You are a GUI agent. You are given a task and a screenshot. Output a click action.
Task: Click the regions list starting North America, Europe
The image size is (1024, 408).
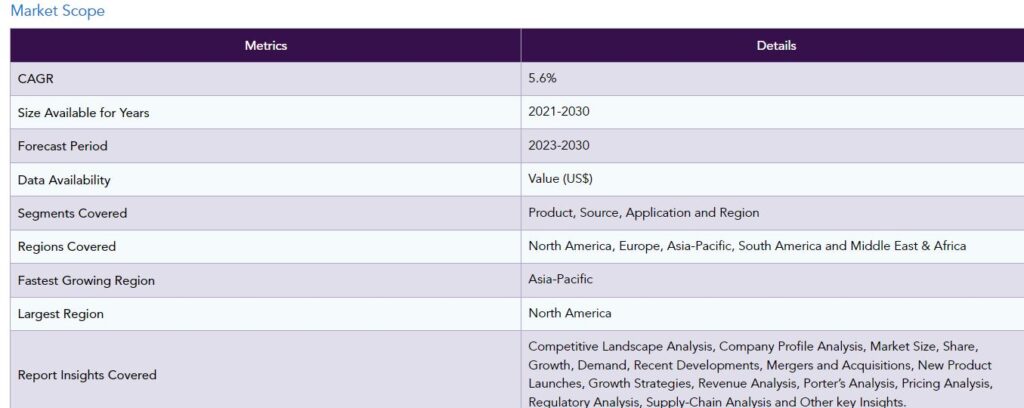coord(747,246)
